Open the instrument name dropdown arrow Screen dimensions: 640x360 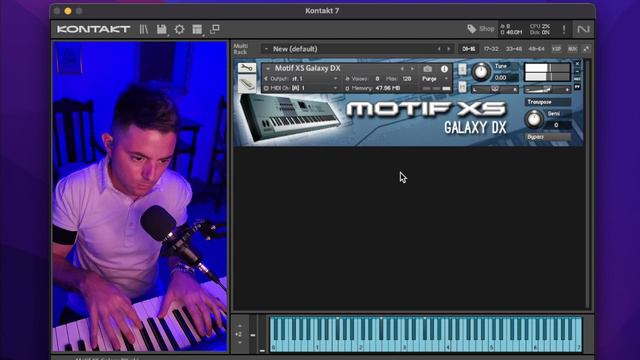click(x=268, y=69)
